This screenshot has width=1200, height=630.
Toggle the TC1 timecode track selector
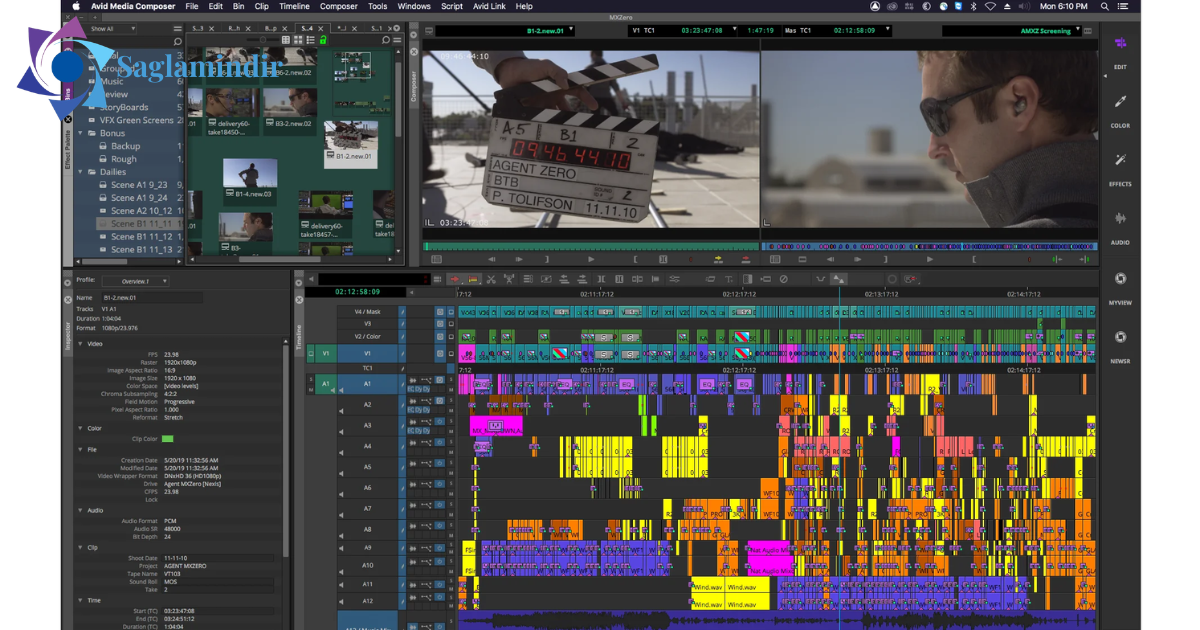pos(368,368)
